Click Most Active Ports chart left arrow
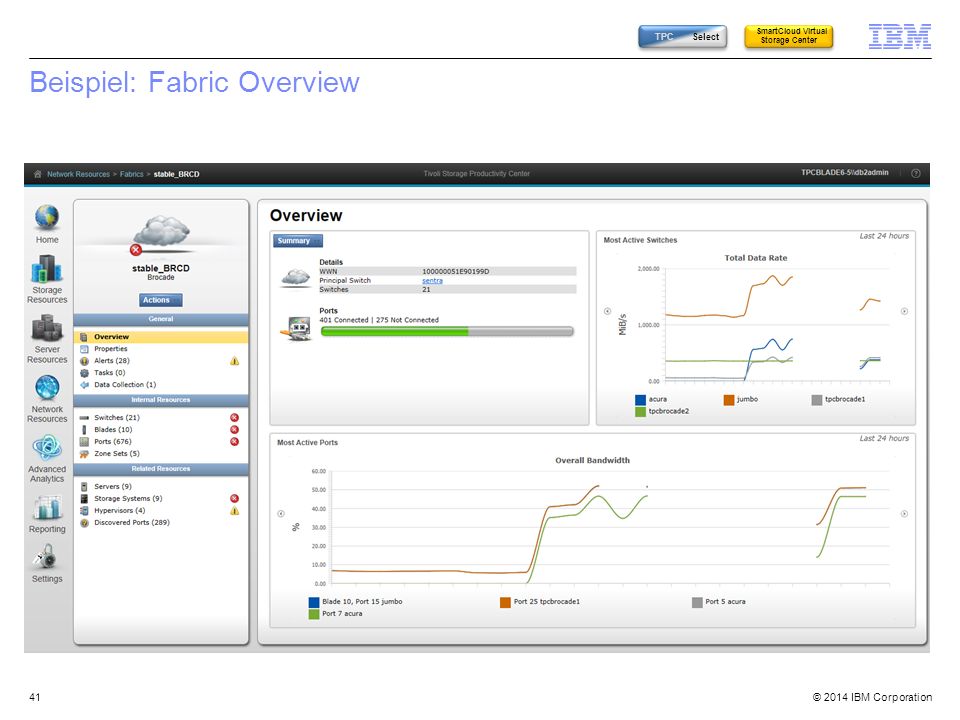This screenshot has width=960, height=720. tap(281, 514)
